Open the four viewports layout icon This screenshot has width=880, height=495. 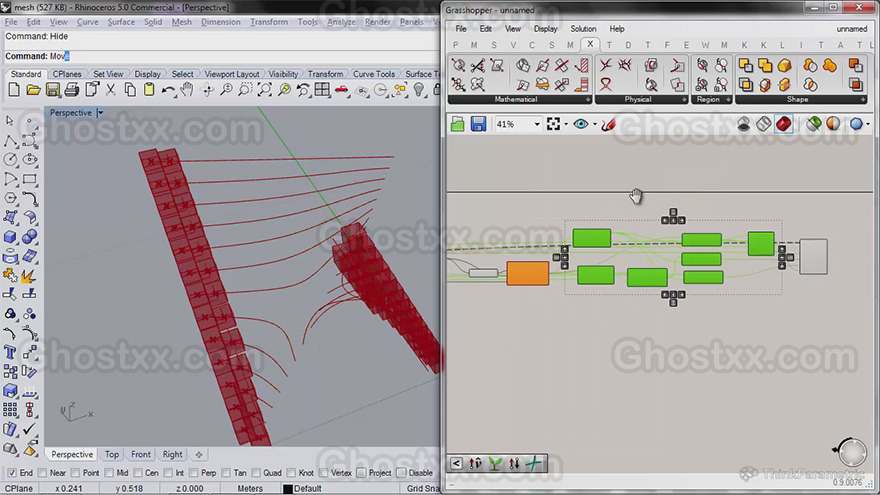pos(322,90)
